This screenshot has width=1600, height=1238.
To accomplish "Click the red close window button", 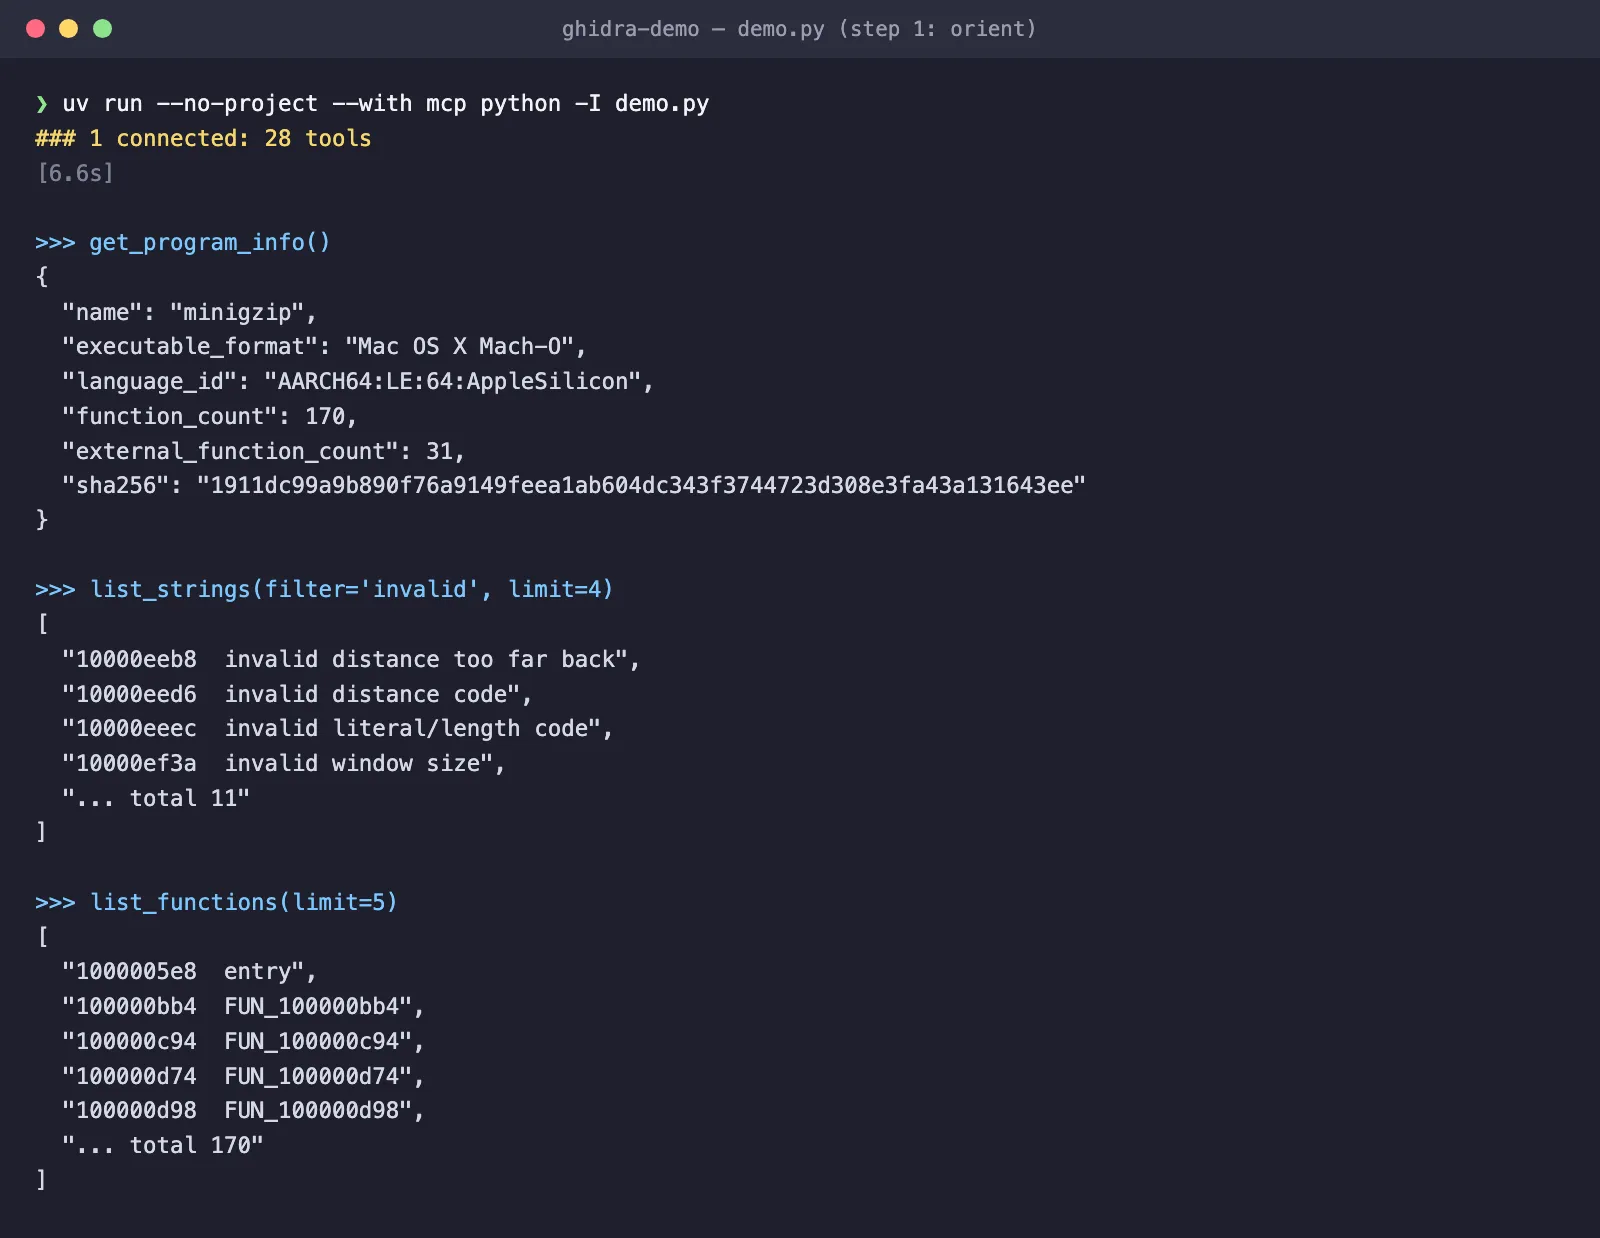I will 35,28.
